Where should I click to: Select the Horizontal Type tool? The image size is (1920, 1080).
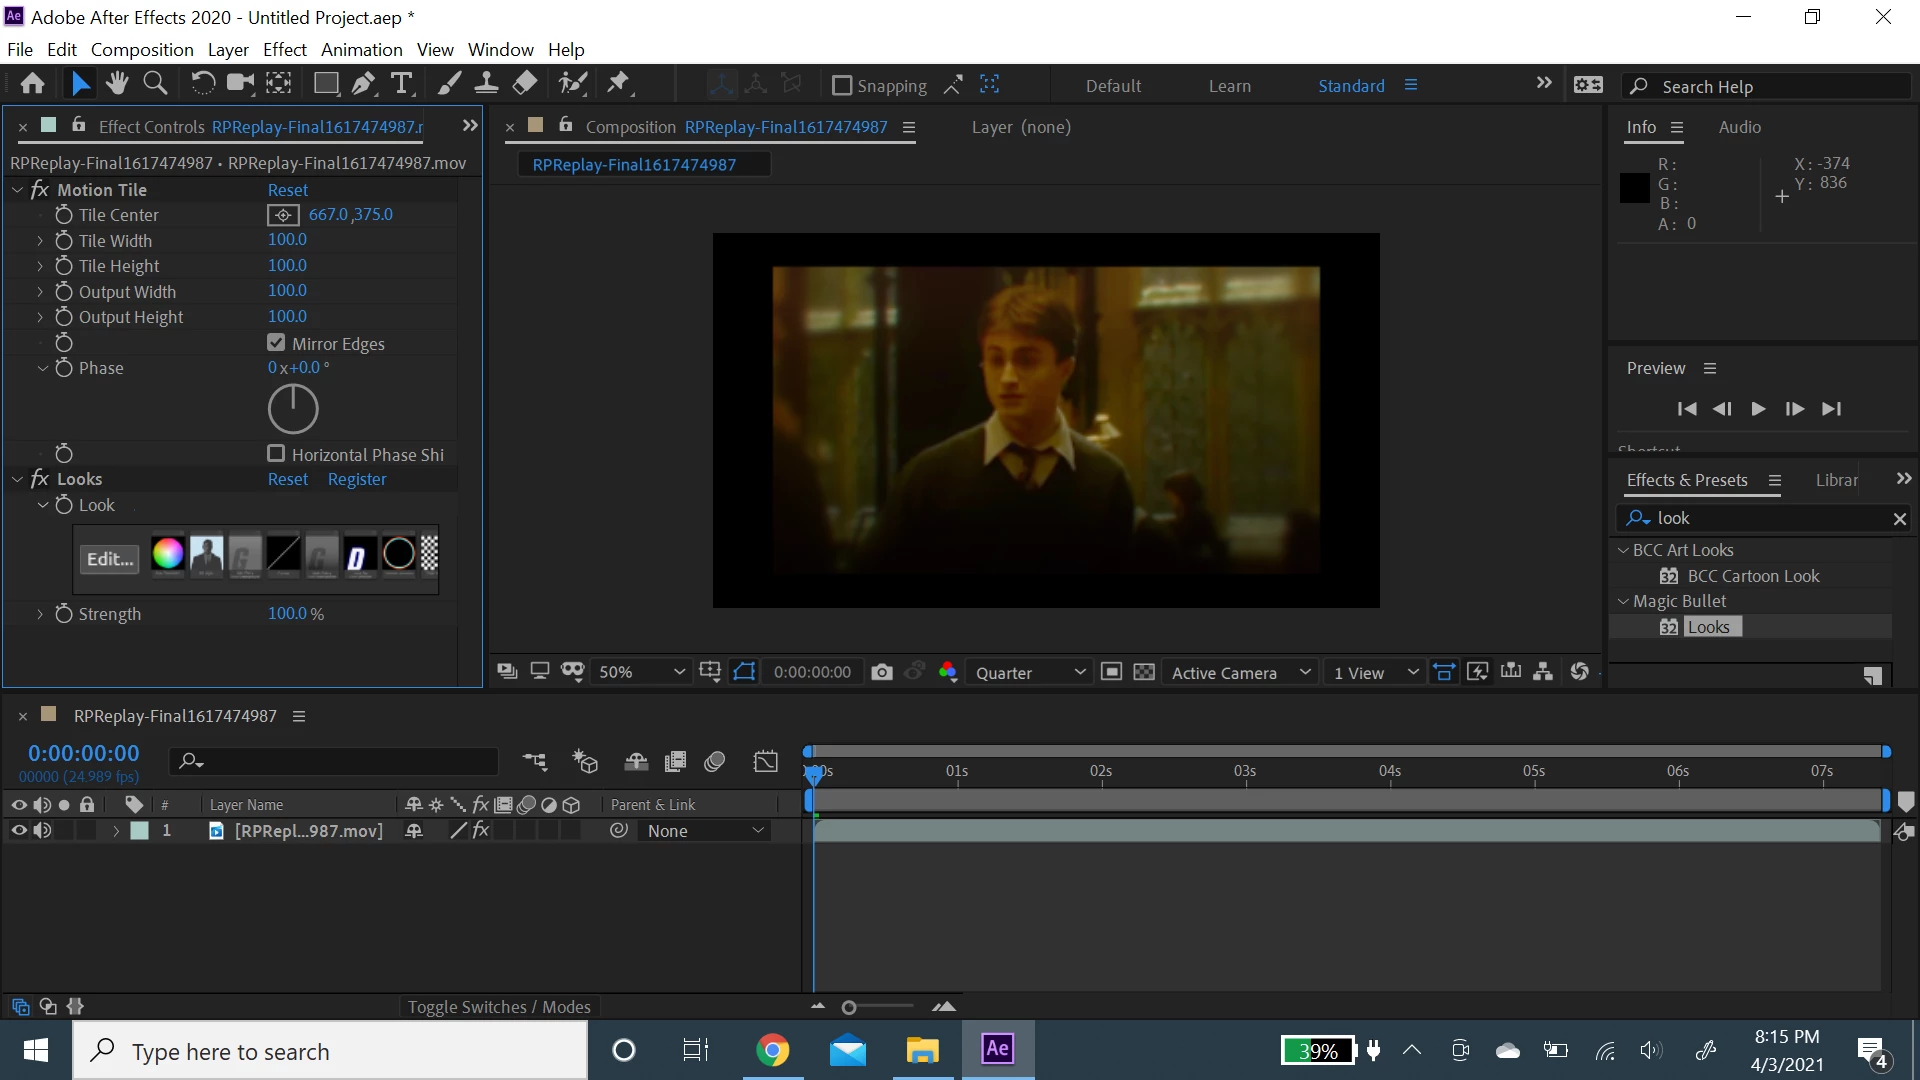[402, 84]
